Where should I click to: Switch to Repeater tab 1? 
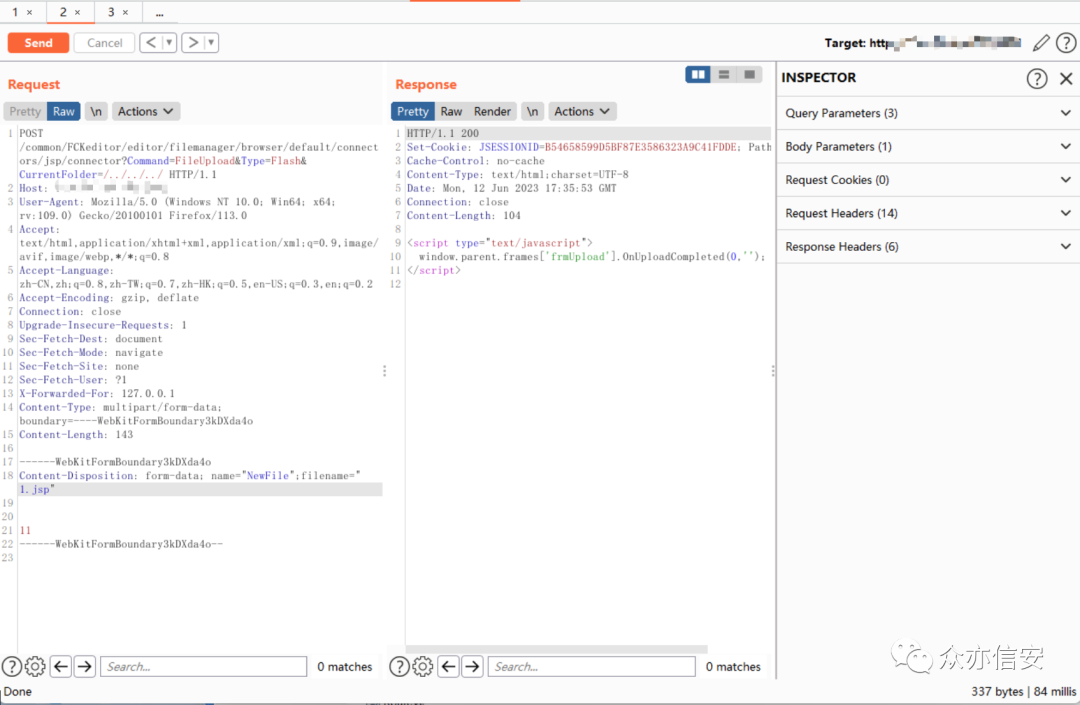(14, 12)
